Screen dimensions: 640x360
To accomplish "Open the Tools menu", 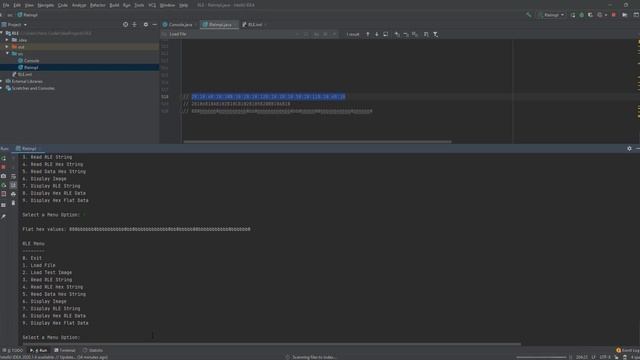I will pyautogui.click(x=139, y=5).
